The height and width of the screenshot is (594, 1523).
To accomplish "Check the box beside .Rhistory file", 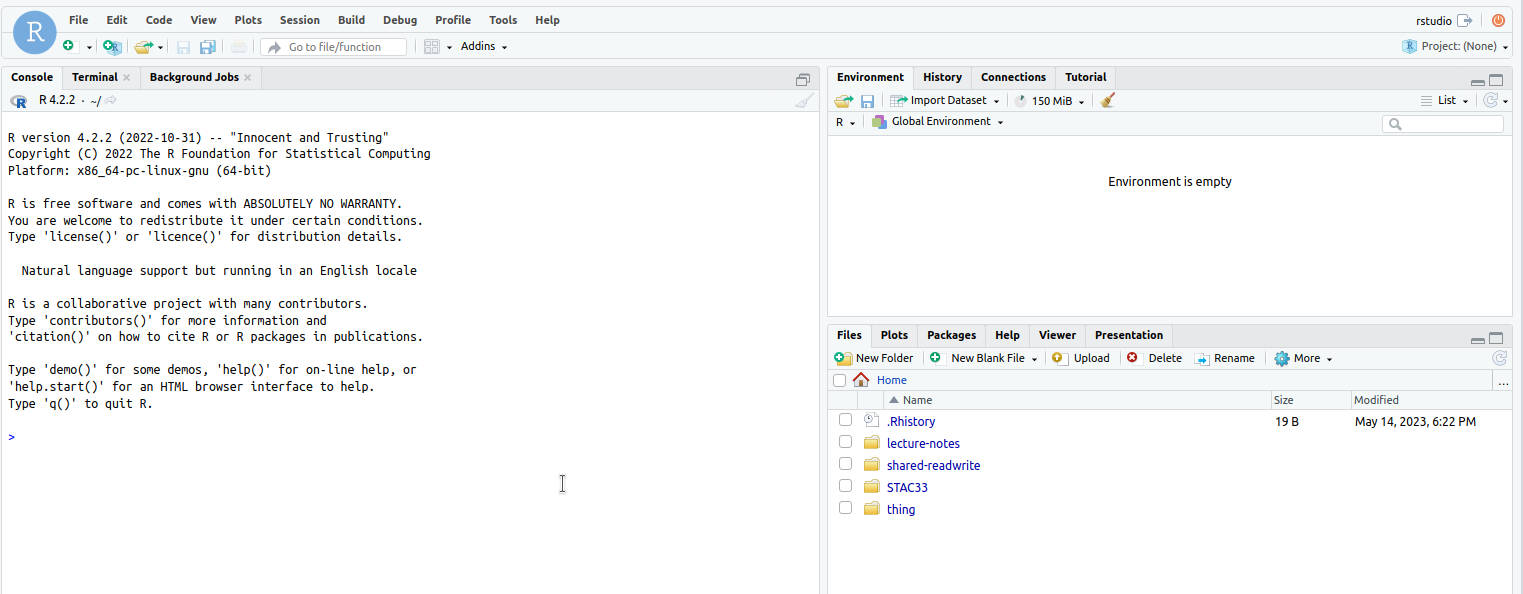I will tap(845, 420).
